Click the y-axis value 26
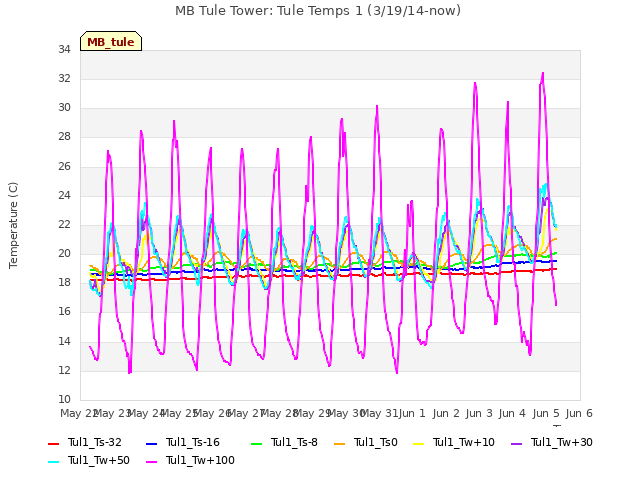Screen dimensions: 640x480 click(64, 167)
